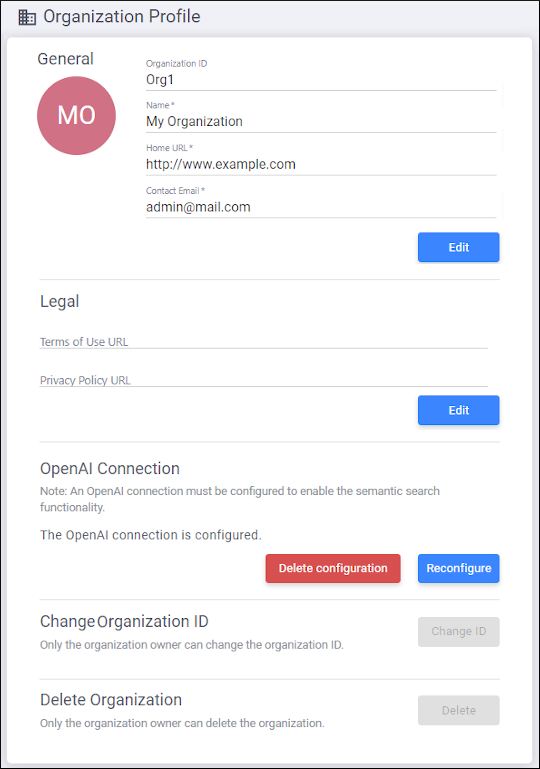Click the General section heading
This screenshot has width=540, height=769.
click(65, 59)
